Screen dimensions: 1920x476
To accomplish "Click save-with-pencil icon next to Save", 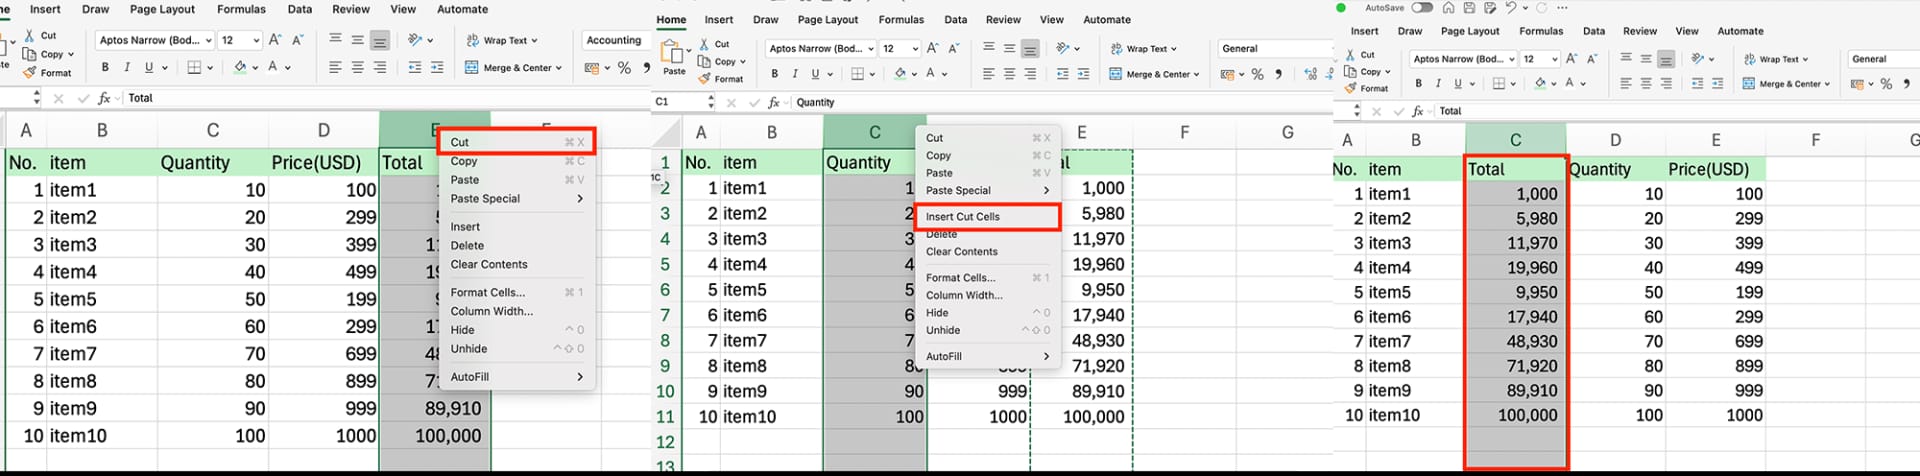I will pos(1490,8).
